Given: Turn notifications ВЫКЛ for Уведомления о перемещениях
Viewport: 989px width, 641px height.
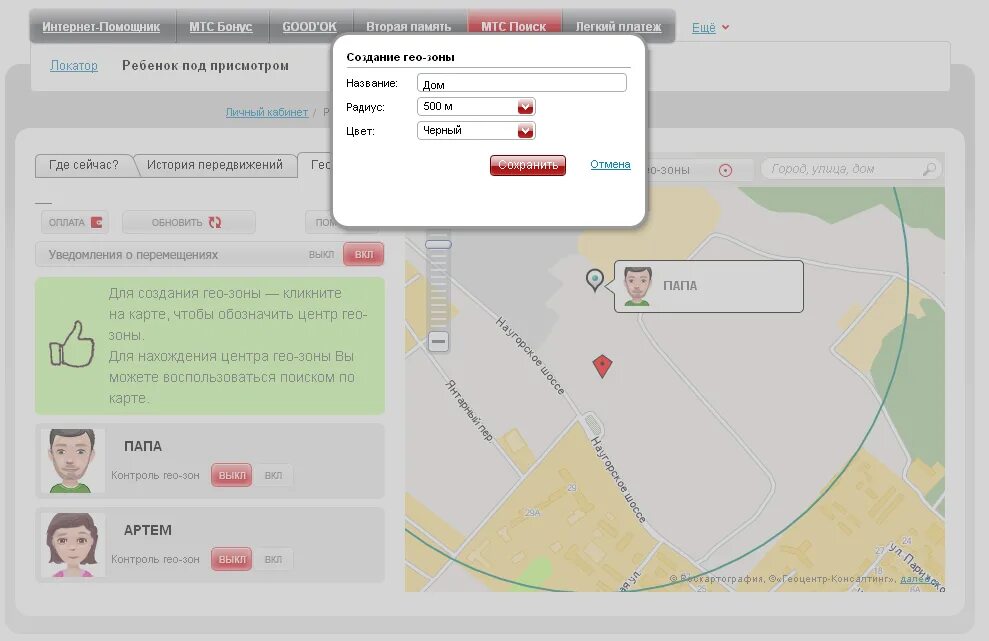Looking at the screenshot, I should 321,254.
